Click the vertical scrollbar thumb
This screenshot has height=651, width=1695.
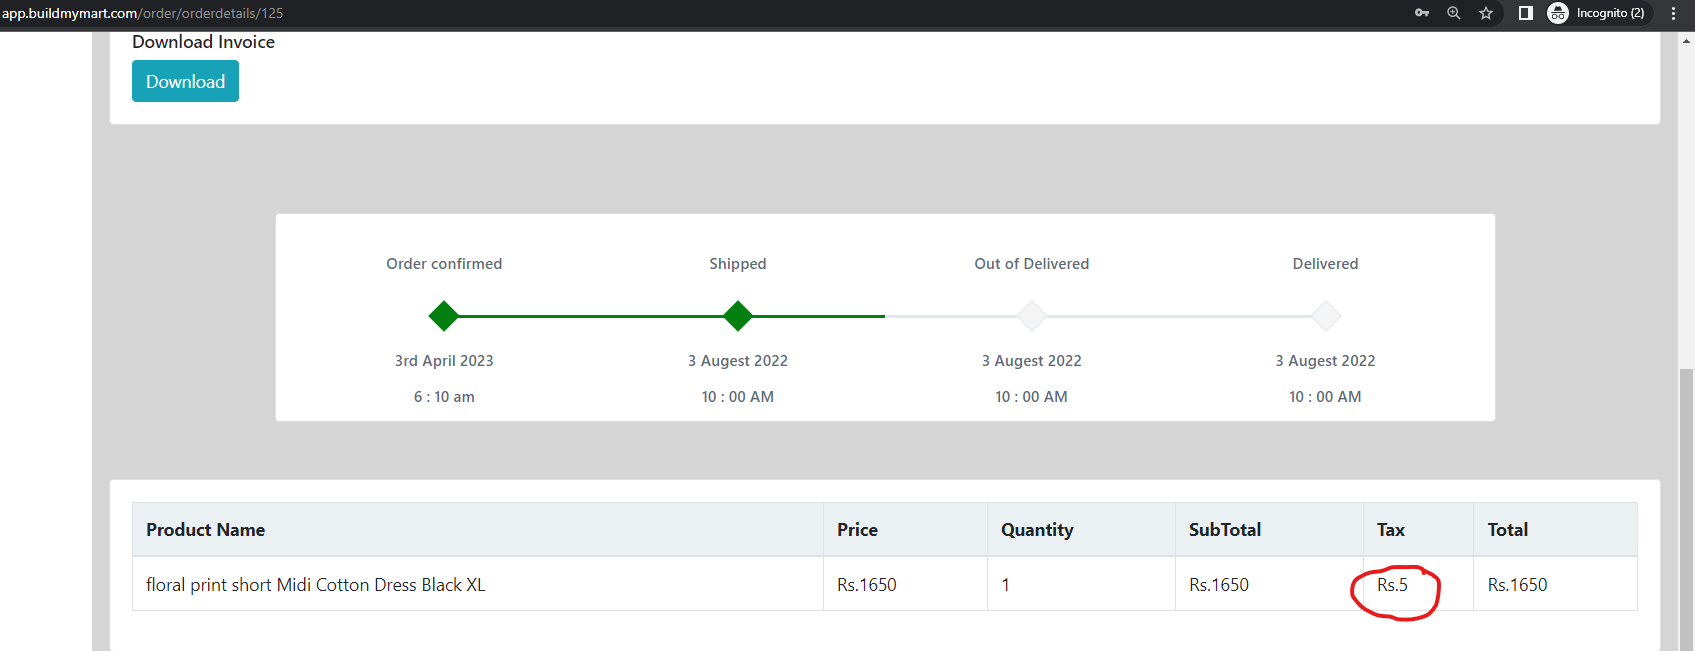1687,510
